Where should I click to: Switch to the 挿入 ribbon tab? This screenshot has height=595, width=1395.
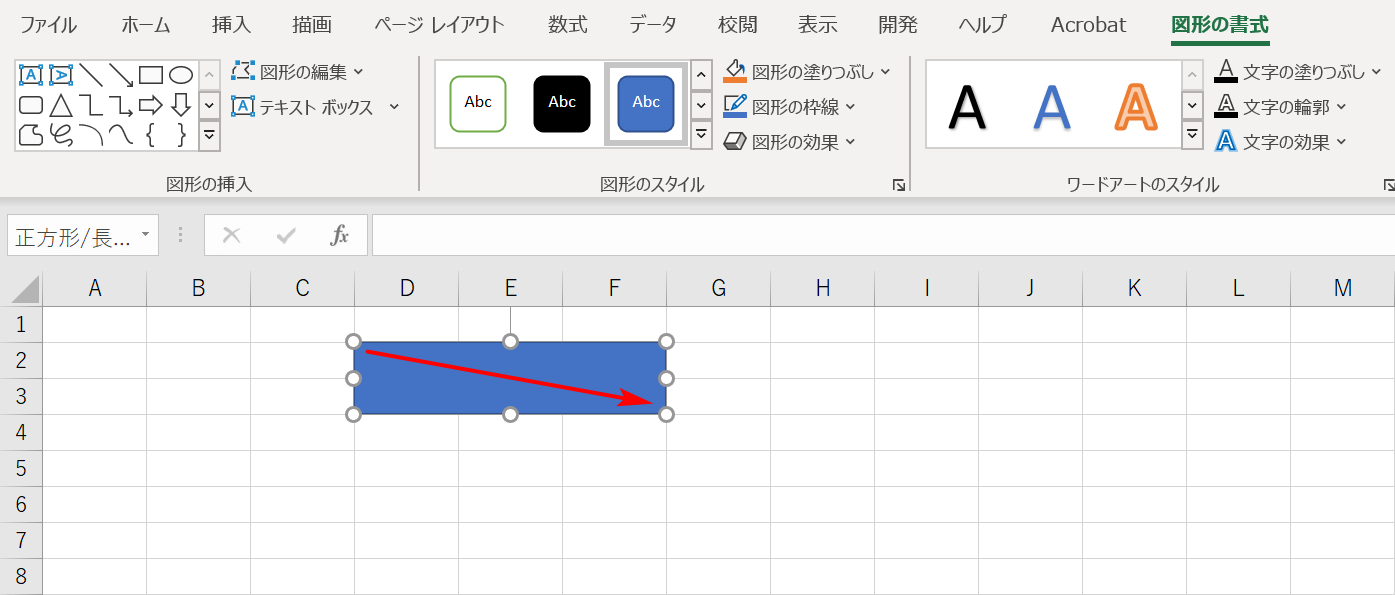click(x=231, y=25)
